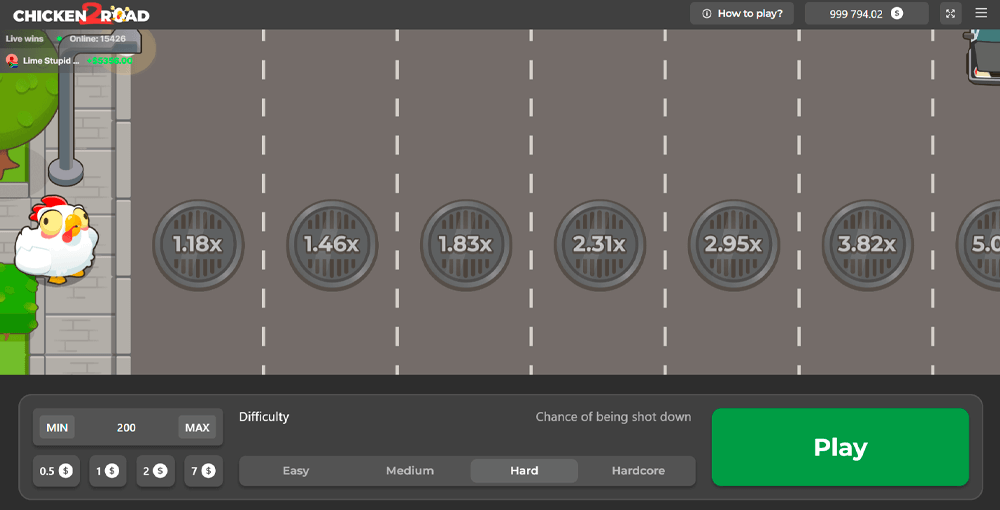Select the Hard difficulty option
Image resolution: width=1000 pixels, height=510 pixels.
[524, 471]
